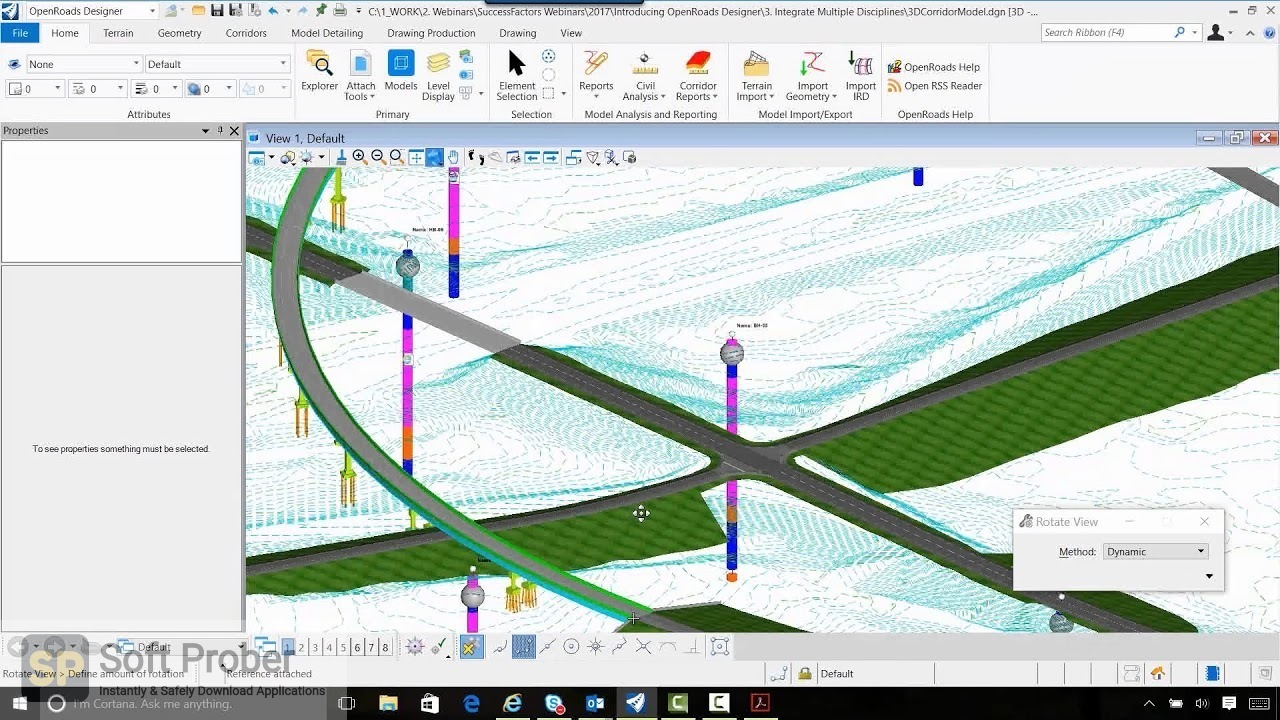Activate the Element Selection tool

(517, 77)
